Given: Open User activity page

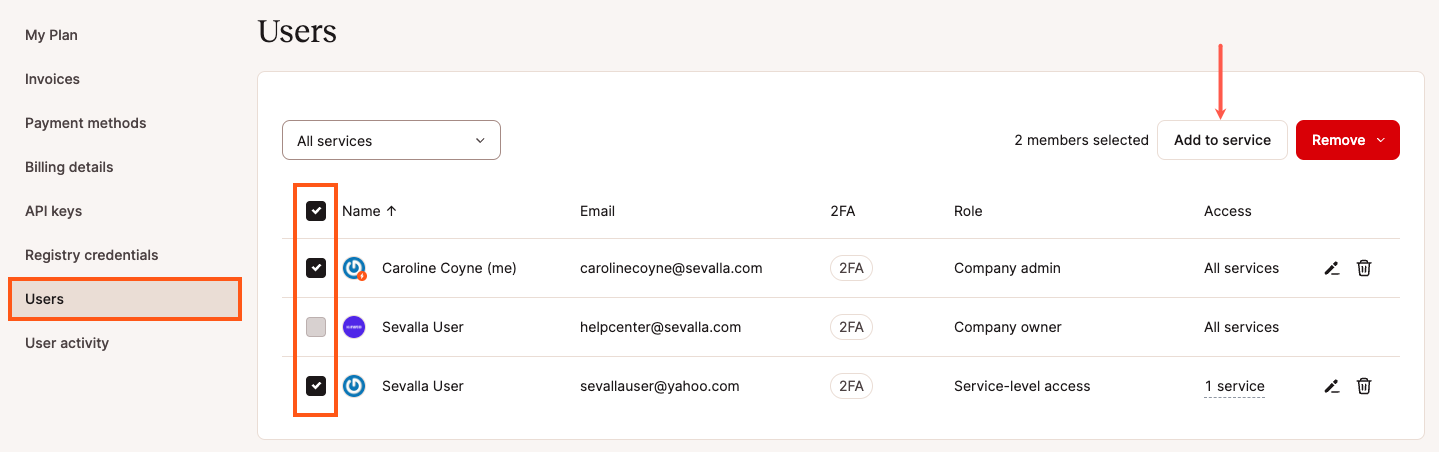Looking at the screenshot, I should 67,343.
